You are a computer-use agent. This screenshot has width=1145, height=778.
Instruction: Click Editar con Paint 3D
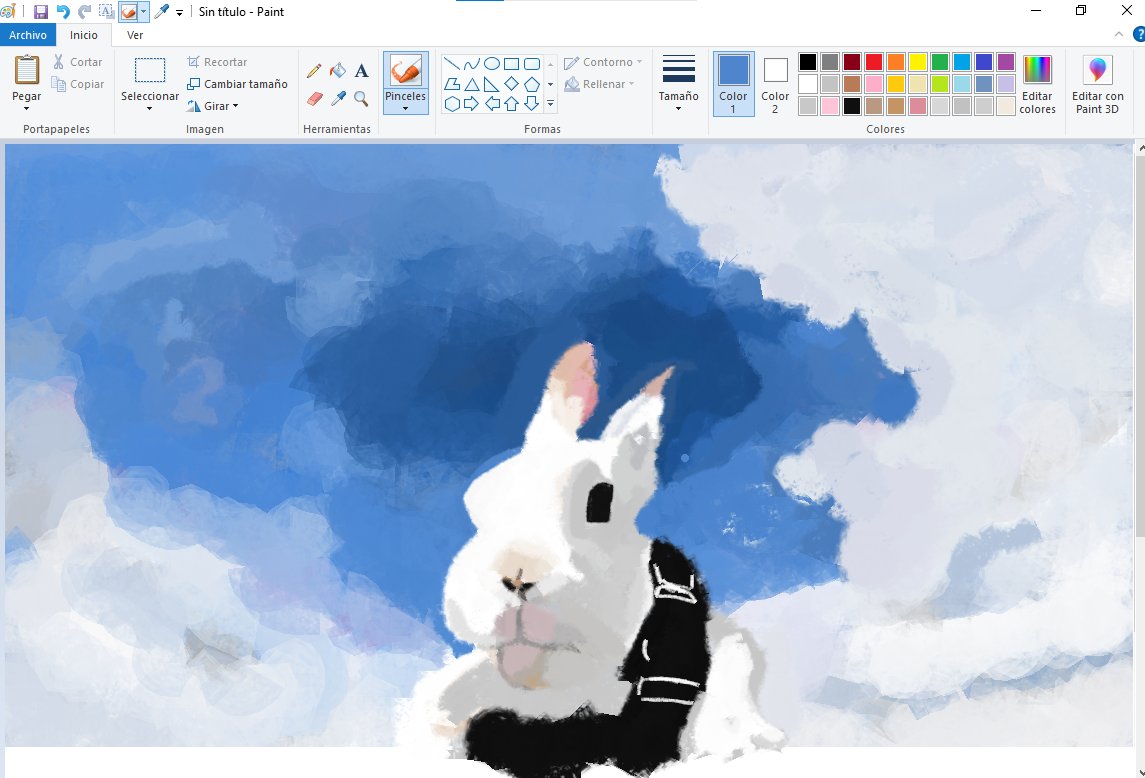(1098, 83)
